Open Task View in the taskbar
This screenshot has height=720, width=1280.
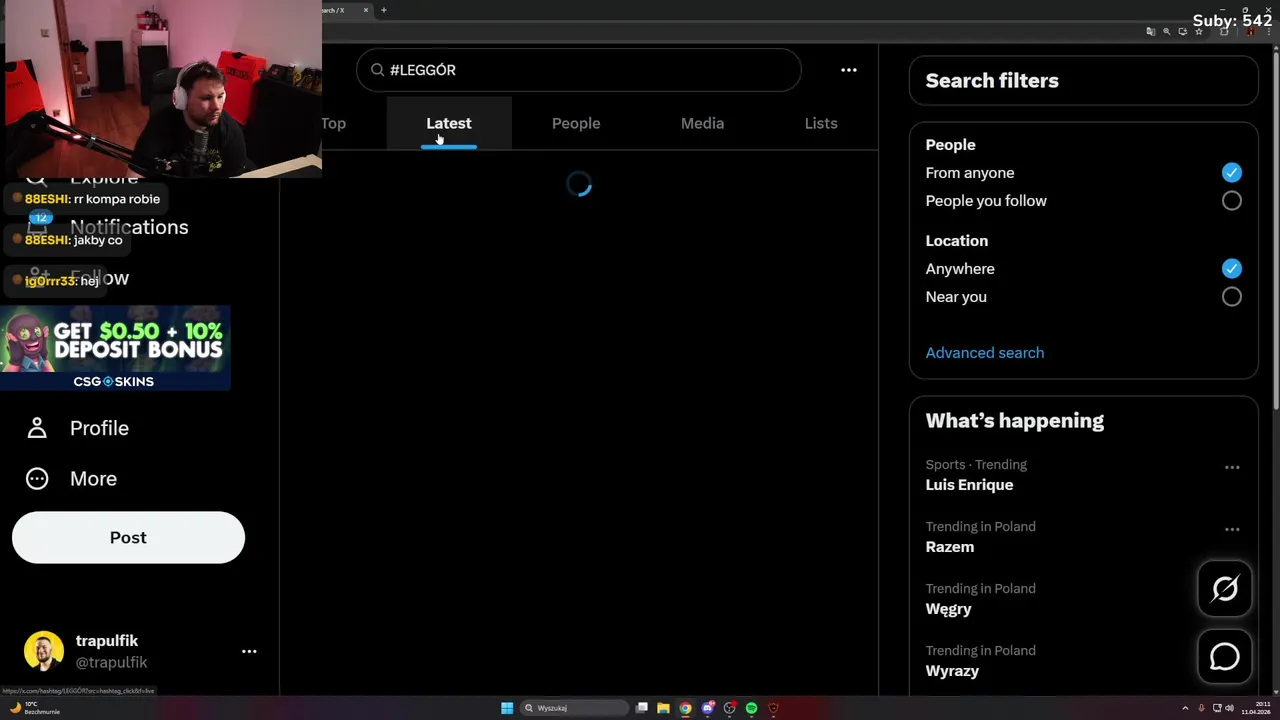(x=642, y=708)
